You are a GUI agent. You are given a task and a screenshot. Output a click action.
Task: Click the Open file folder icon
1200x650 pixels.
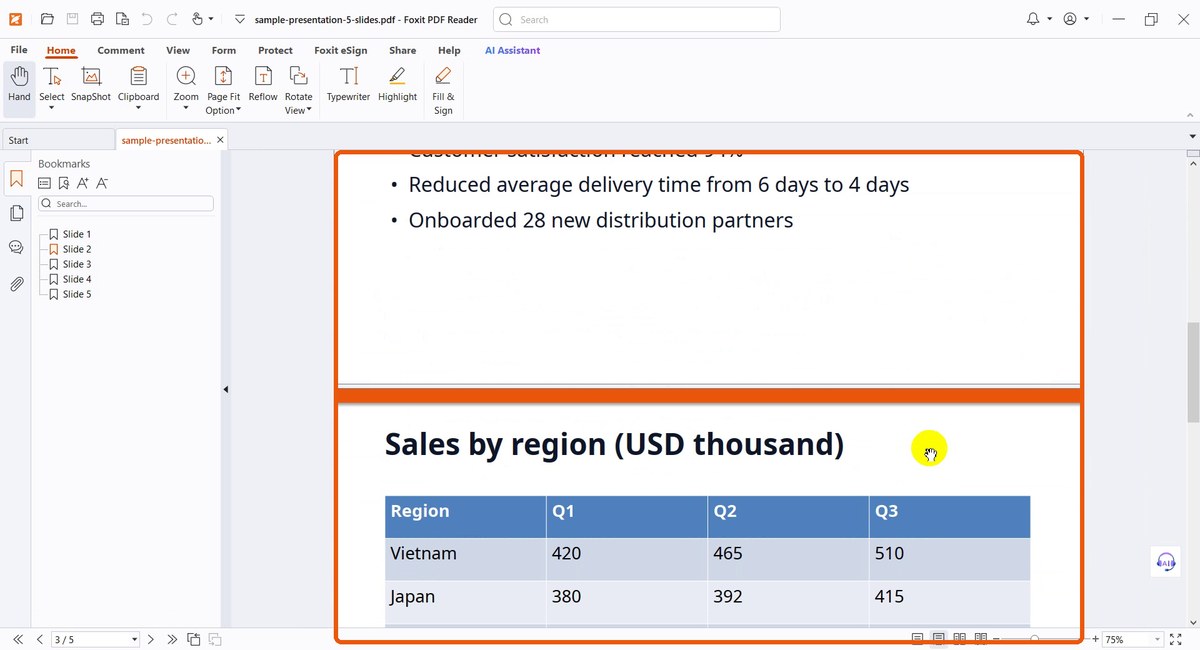(47, 19)
